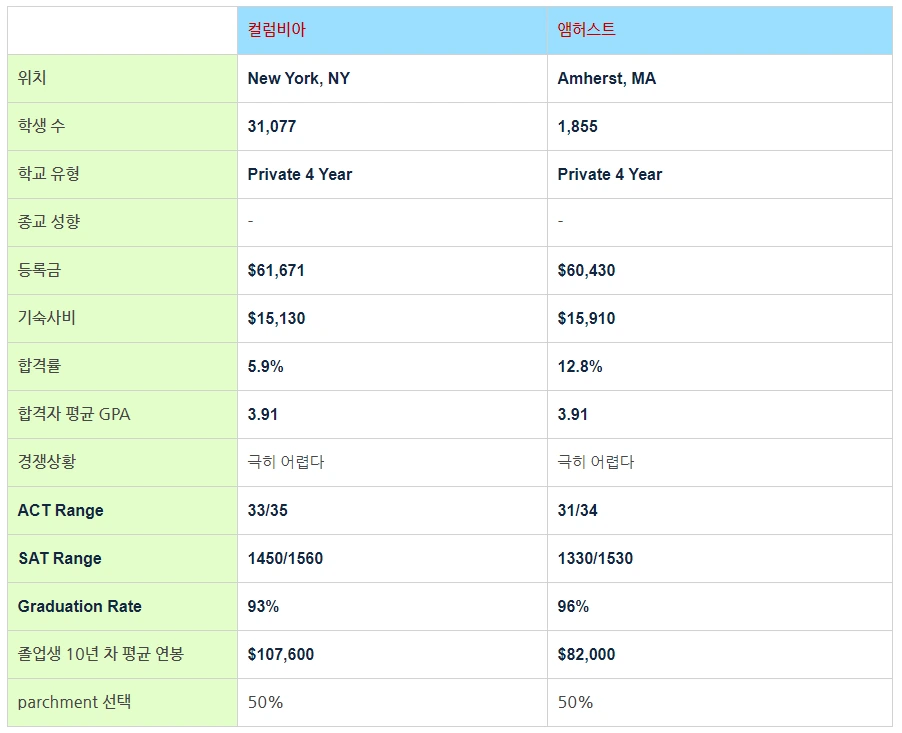Select the SAT Range label
The height and width of the screenshot is (733, 902).
tap(60, 558)
